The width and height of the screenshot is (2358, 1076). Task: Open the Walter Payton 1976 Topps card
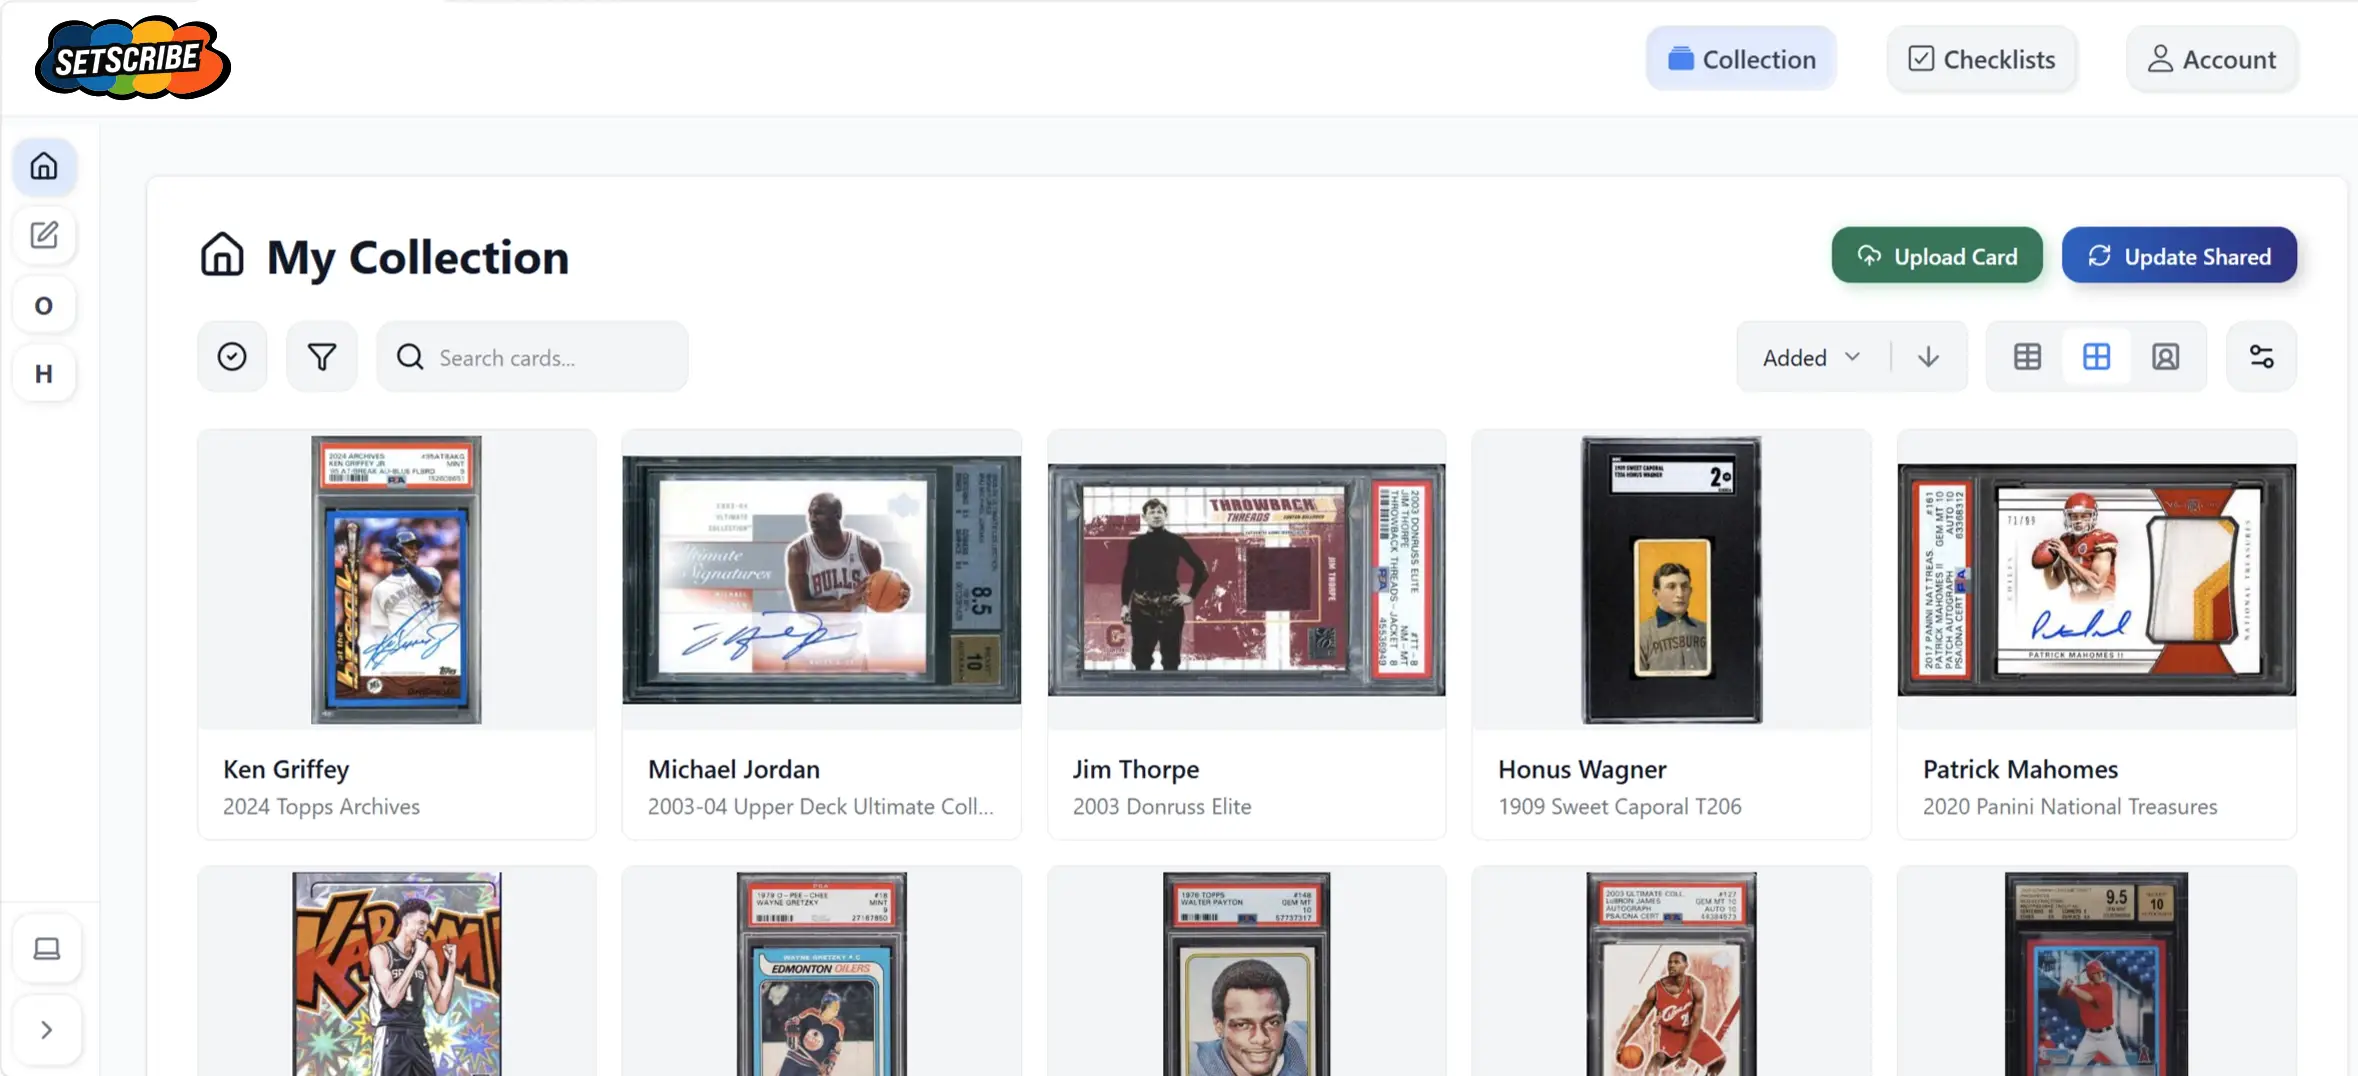[x=1247, y=974]
